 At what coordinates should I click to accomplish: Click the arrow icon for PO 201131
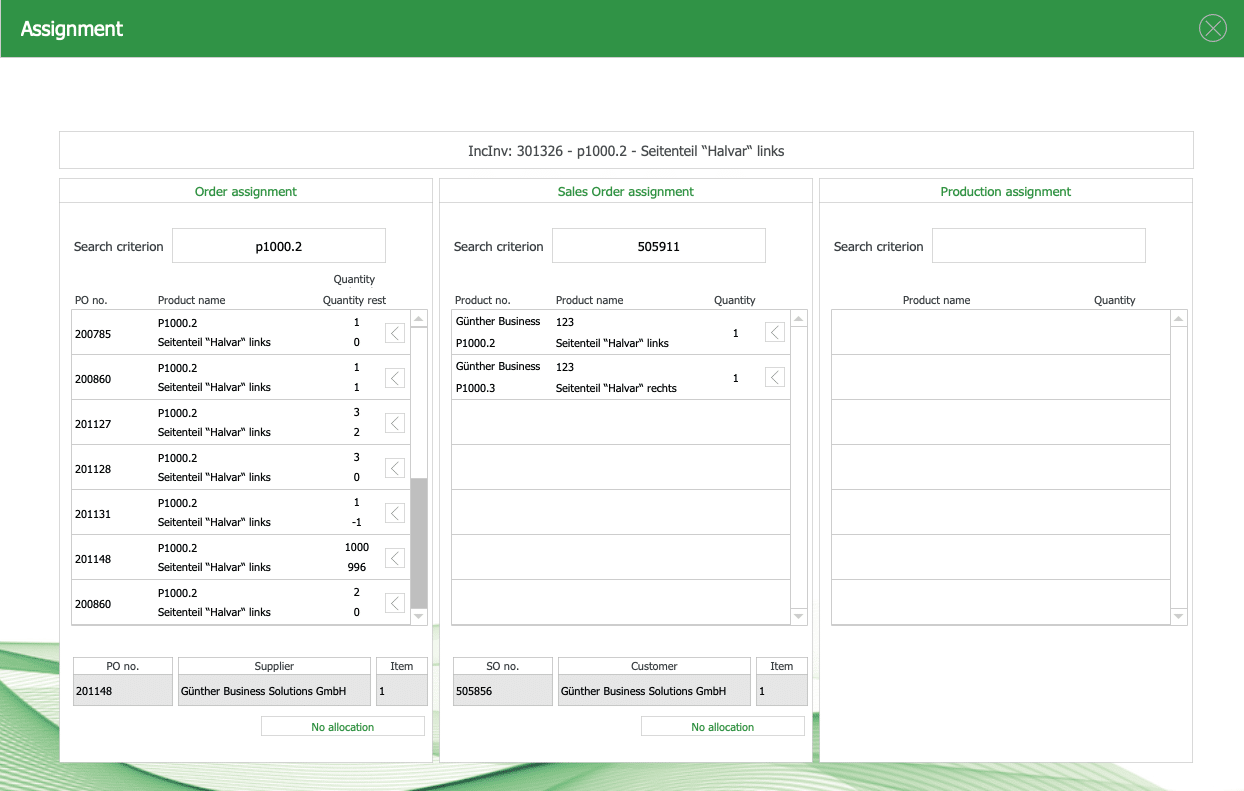point(395,513)
